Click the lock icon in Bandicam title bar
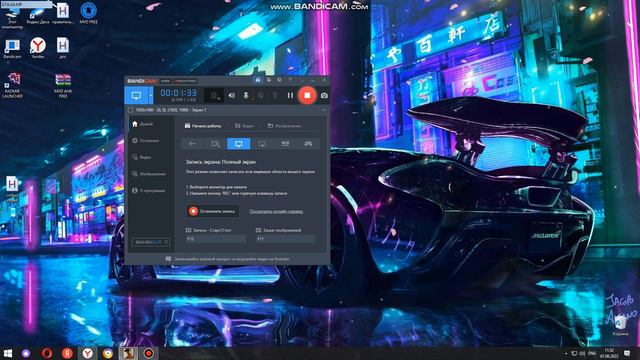This screenshot has width=640, height=360. click(x=258, y=80)
